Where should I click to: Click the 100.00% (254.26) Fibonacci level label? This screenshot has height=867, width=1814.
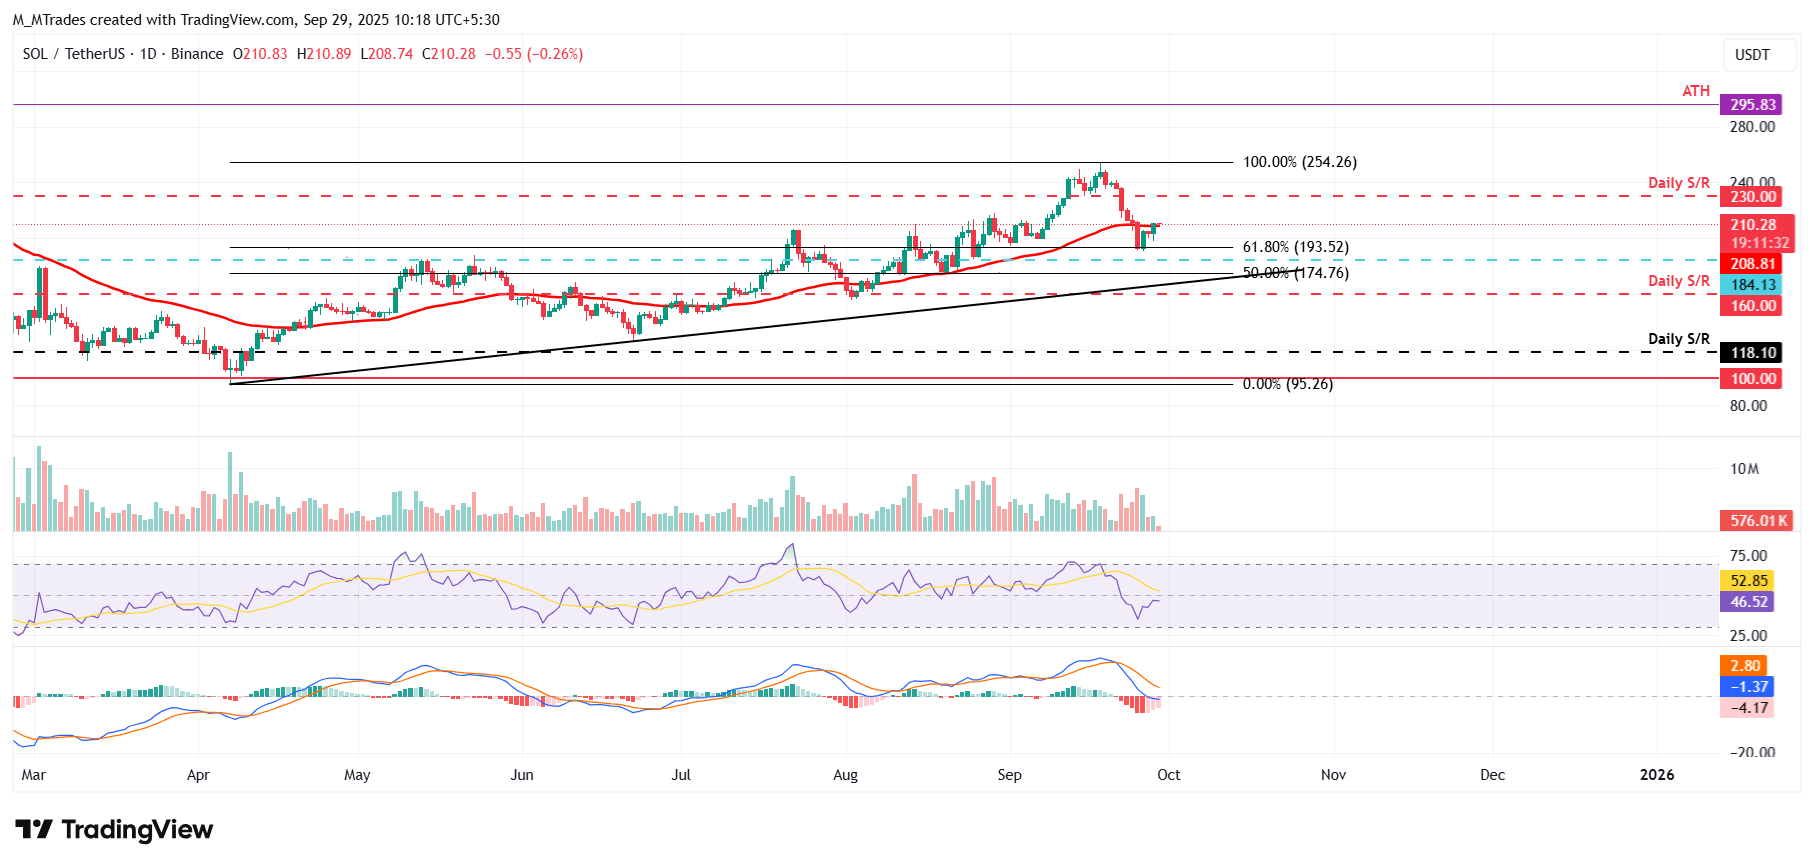pos(1299,162)
